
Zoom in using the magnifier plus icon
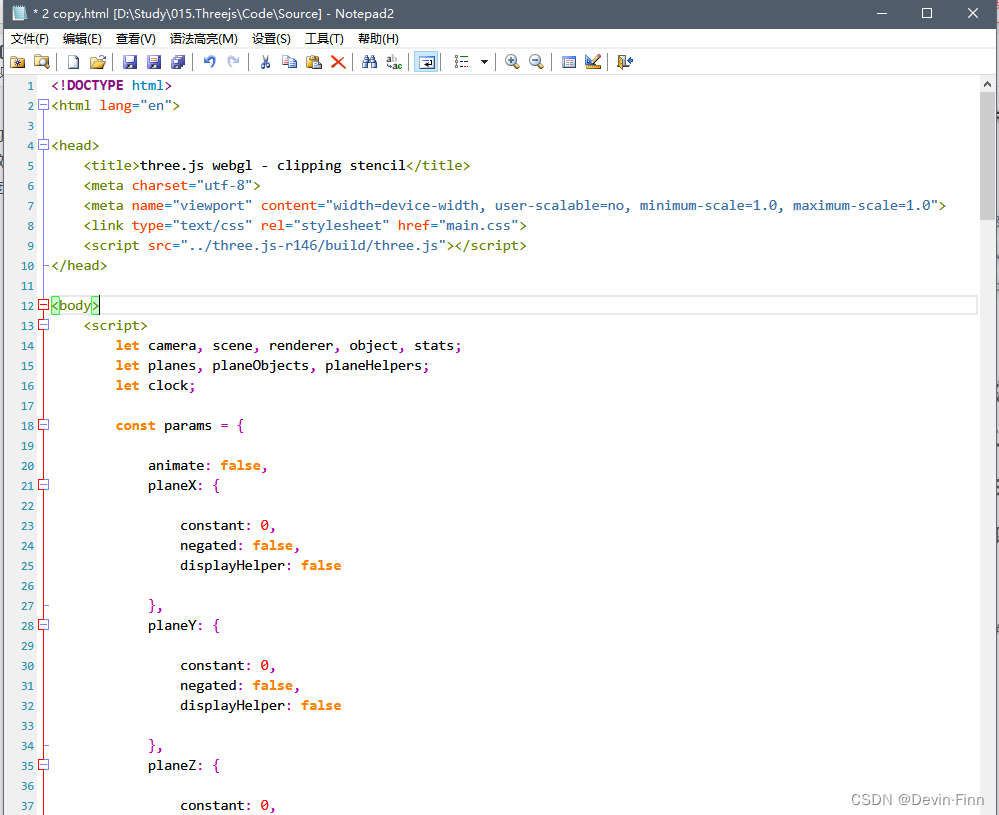point(512,62)
